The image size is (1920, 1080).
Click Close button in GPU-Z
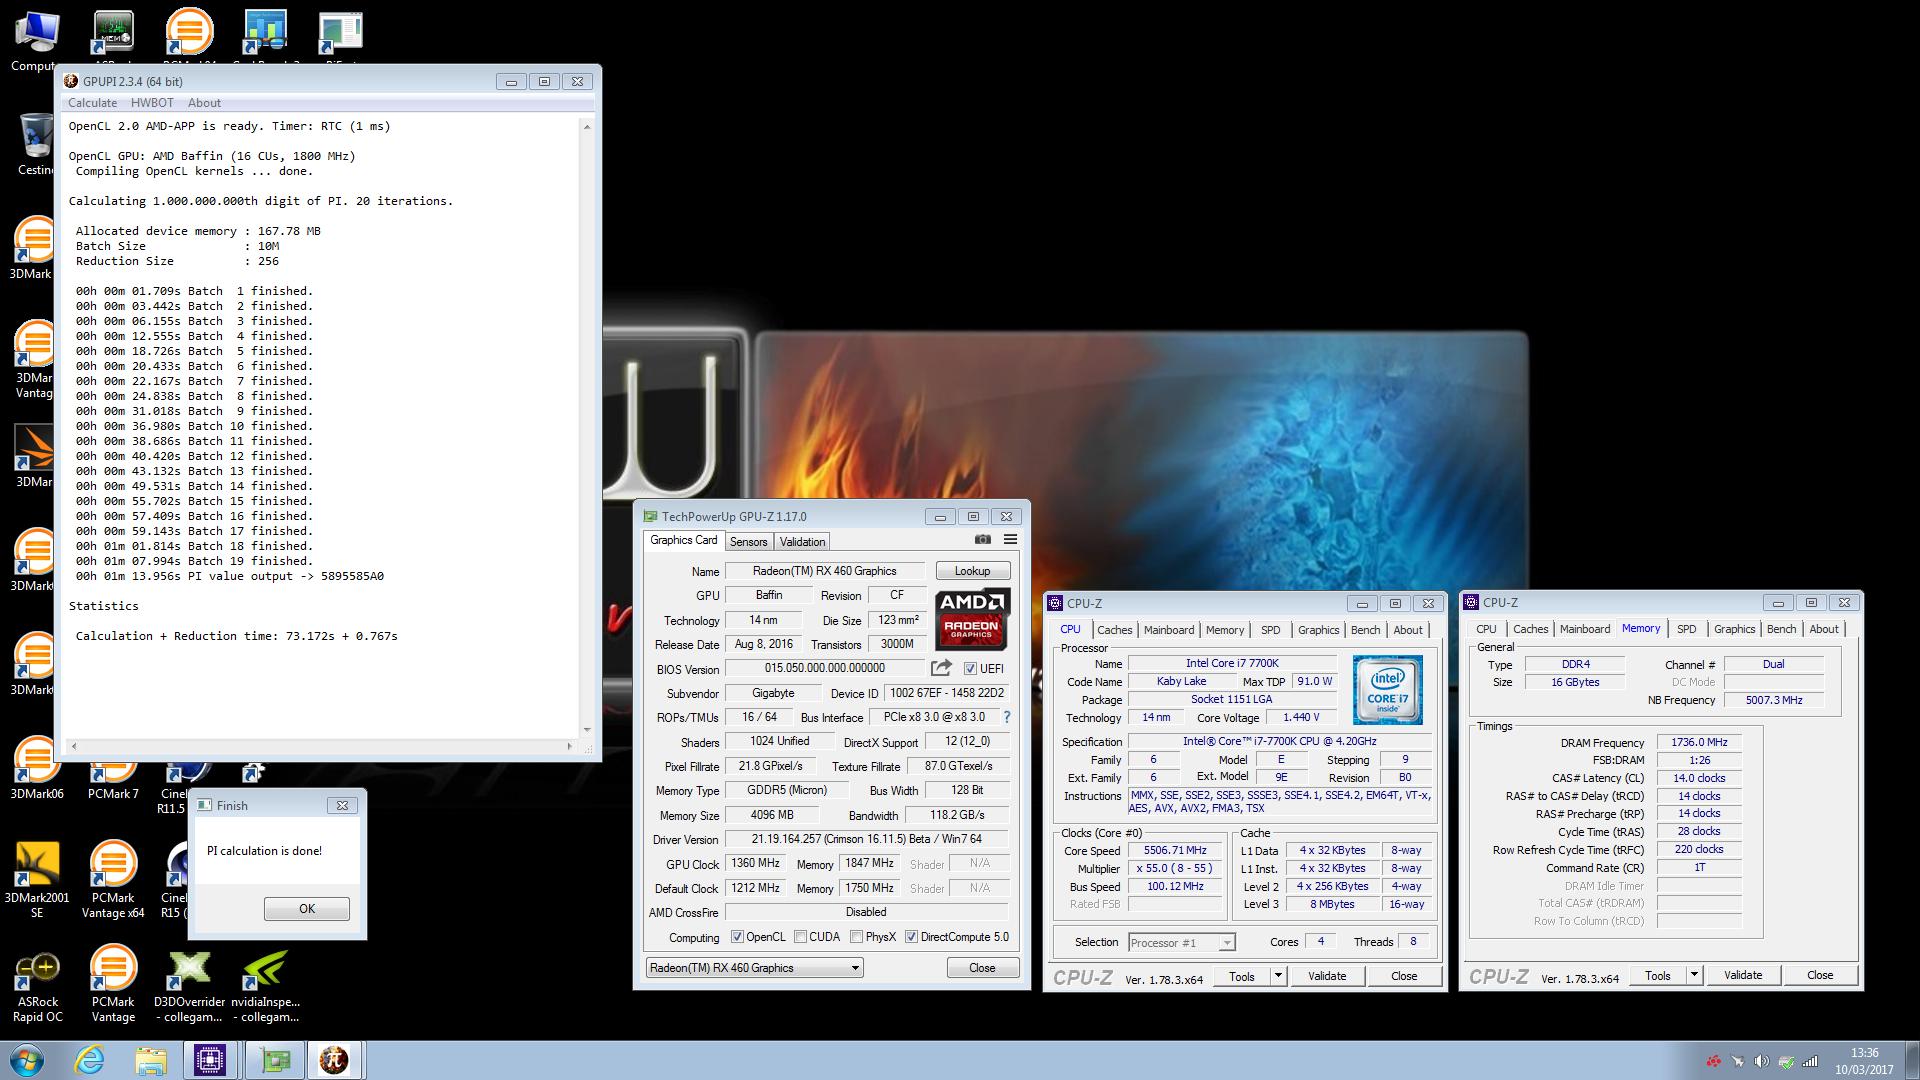click(982, 968)
